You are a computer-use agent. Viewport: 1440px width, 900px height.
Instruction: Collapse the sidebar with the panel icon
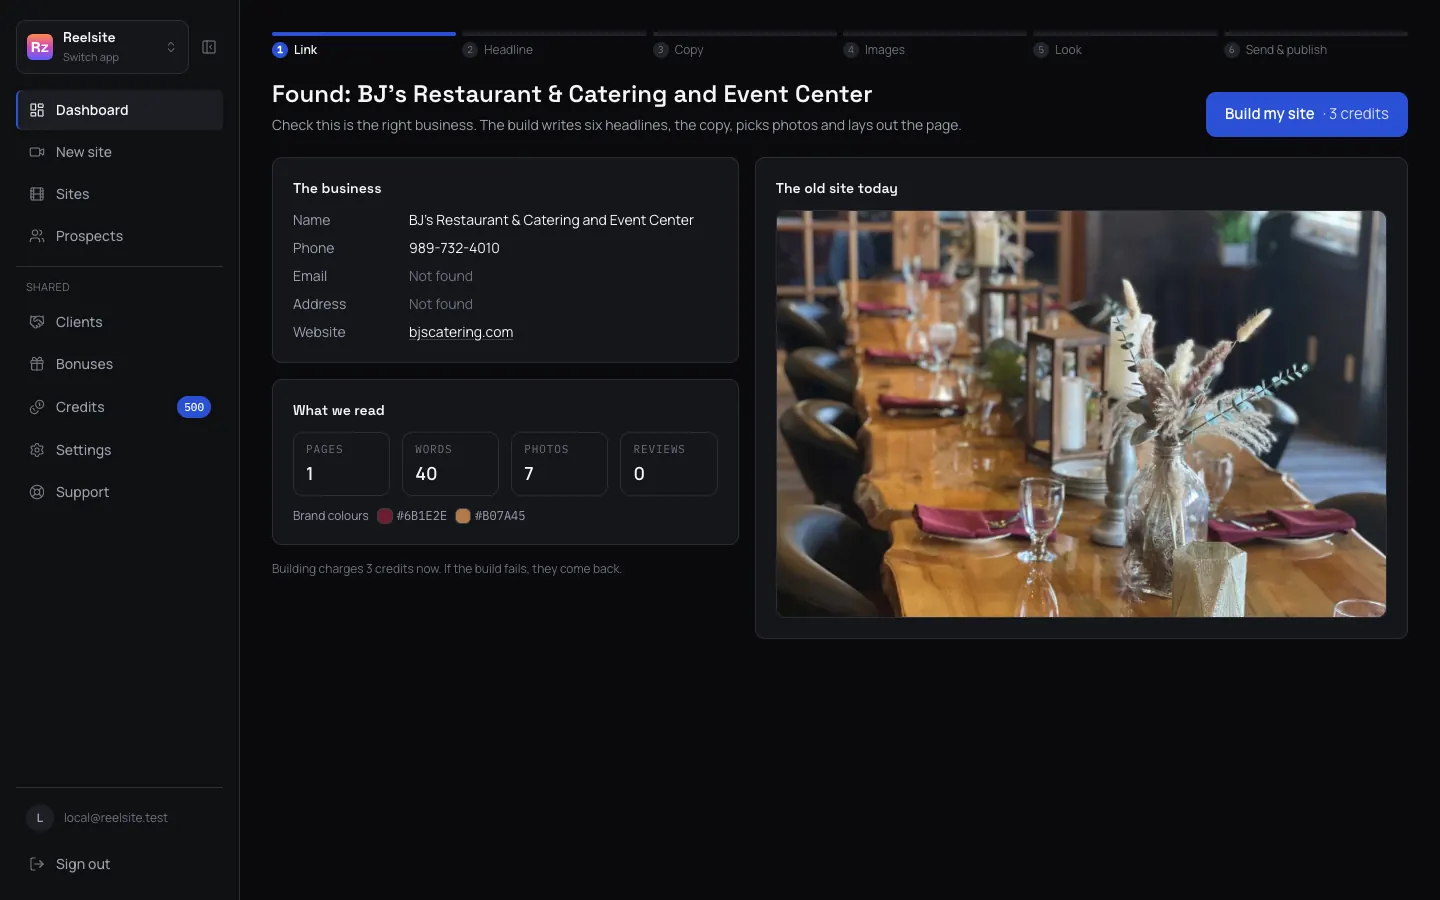(x=209, y=47)
